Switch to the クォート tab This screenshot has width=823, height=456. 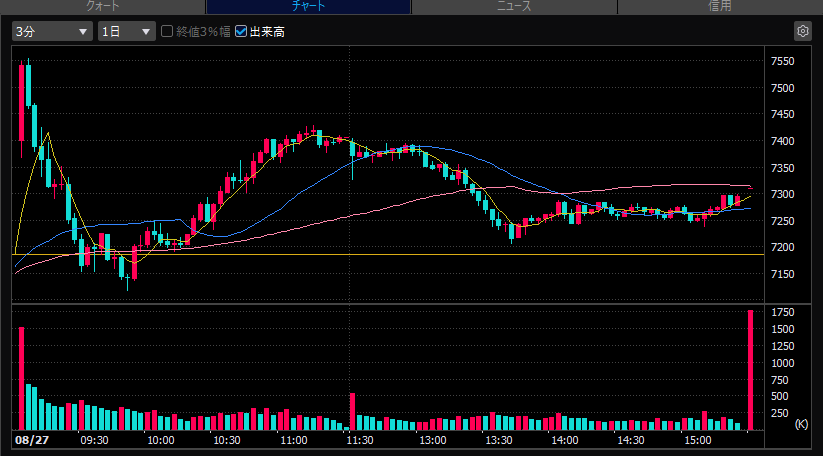(103, 6)
